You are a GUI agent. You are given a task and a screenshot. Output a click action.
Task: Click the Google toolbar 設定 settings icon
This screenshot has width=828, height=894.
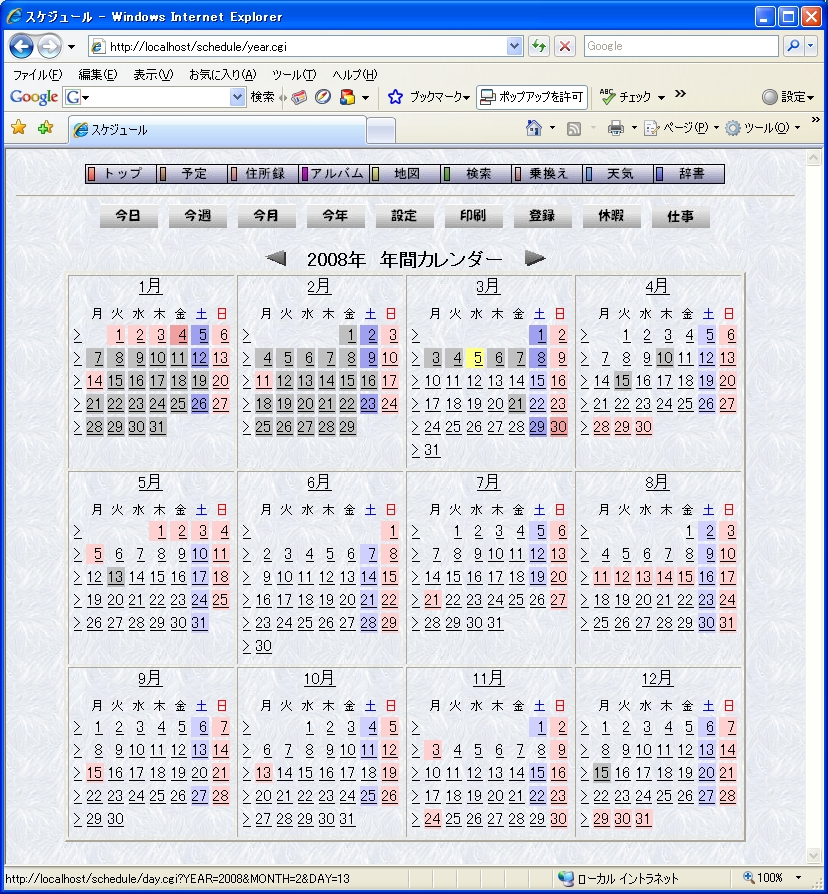[770, 97]
